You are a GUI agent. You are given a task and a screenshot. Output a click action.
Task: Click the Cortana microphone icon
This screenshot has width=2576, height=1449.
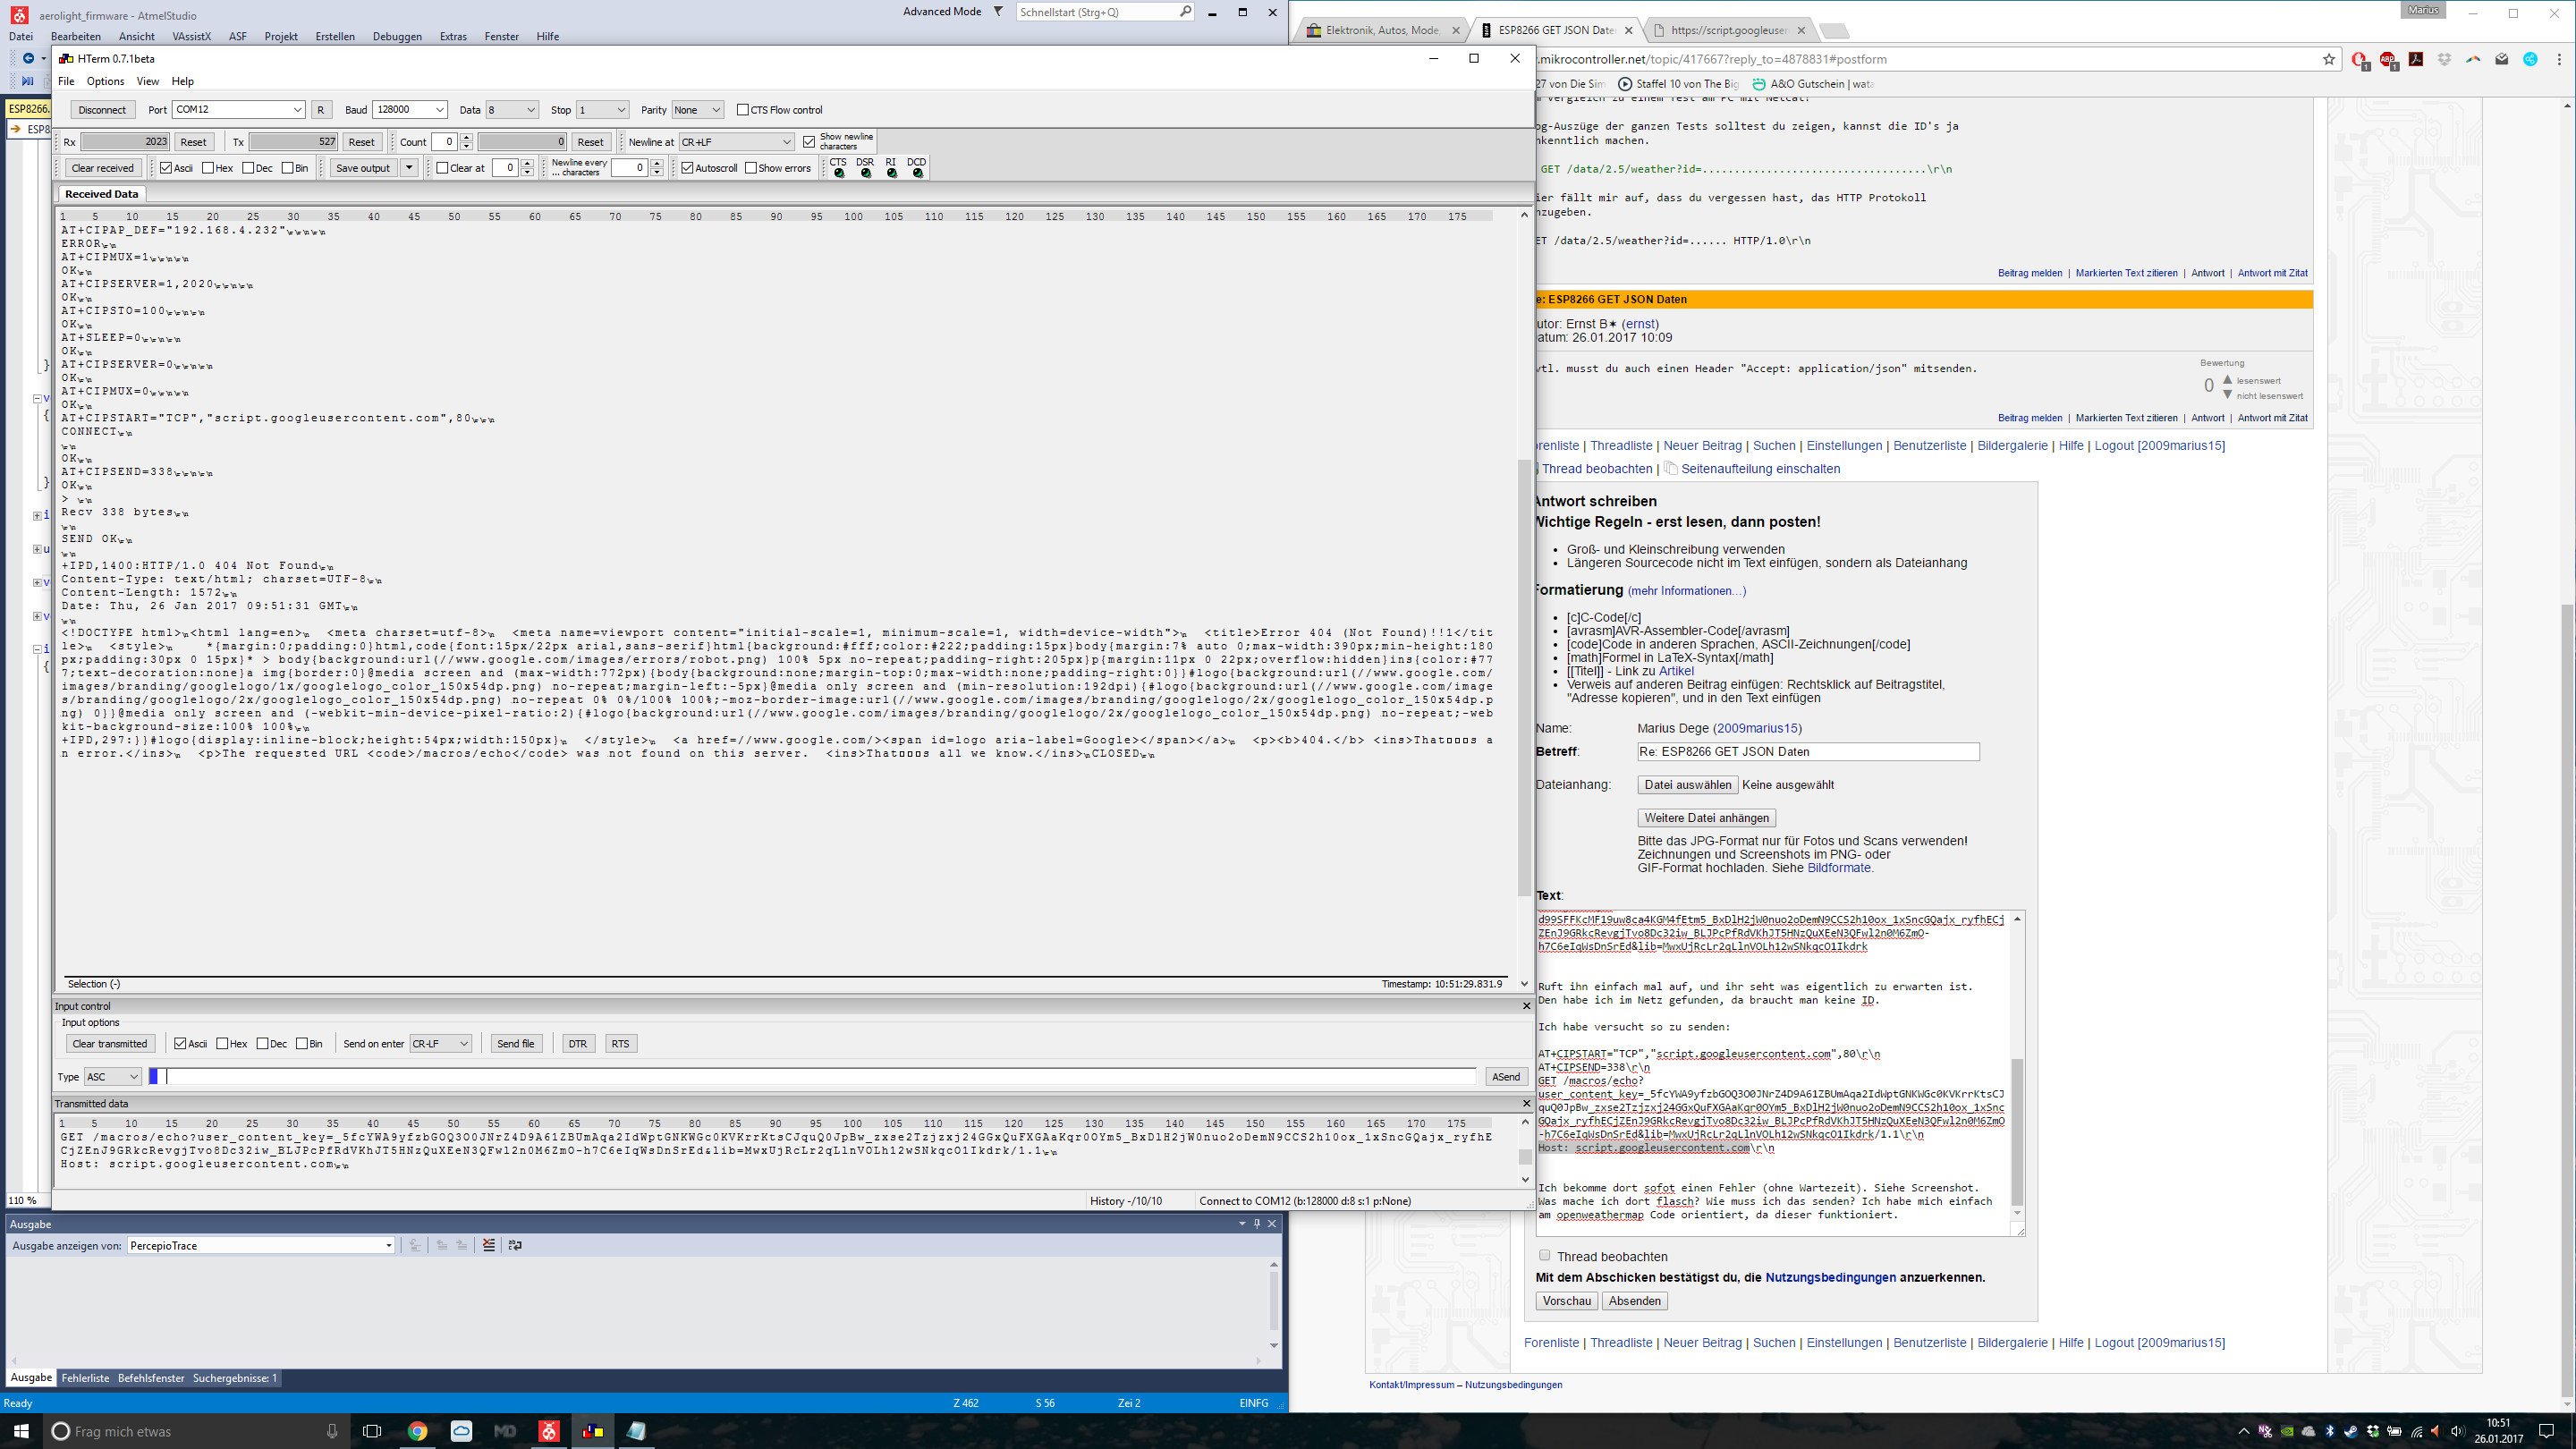pos(332,1431)
